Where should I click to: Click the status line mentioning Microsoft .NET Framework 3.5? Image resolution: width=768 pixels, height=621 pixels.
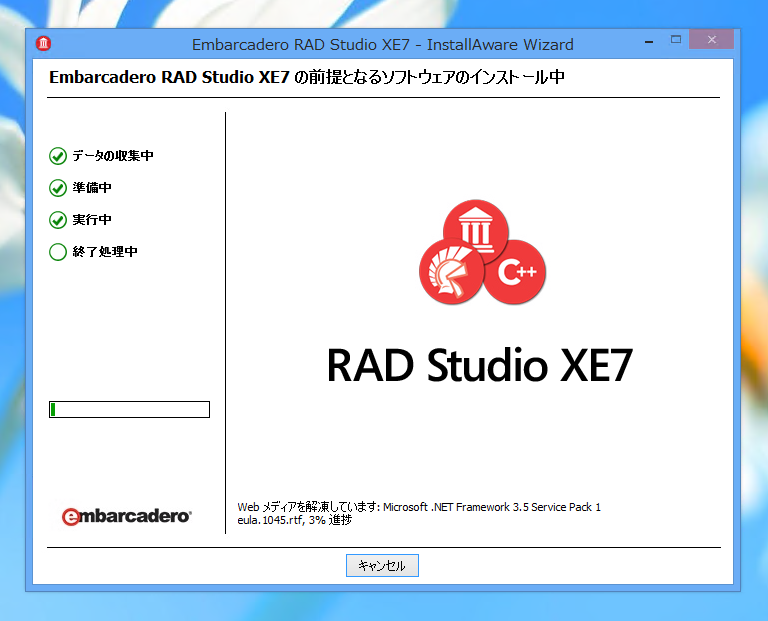click(419, 507)
